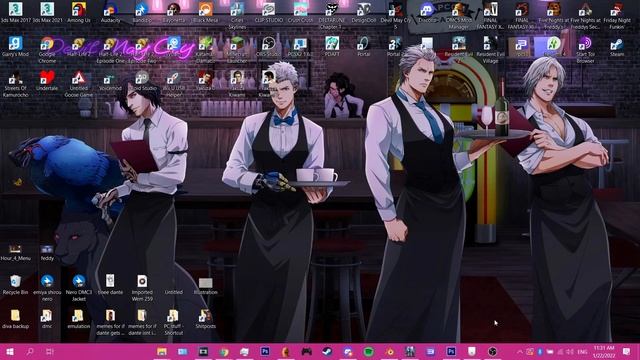Open the Cities Skylines shortcut

(237, 16)
